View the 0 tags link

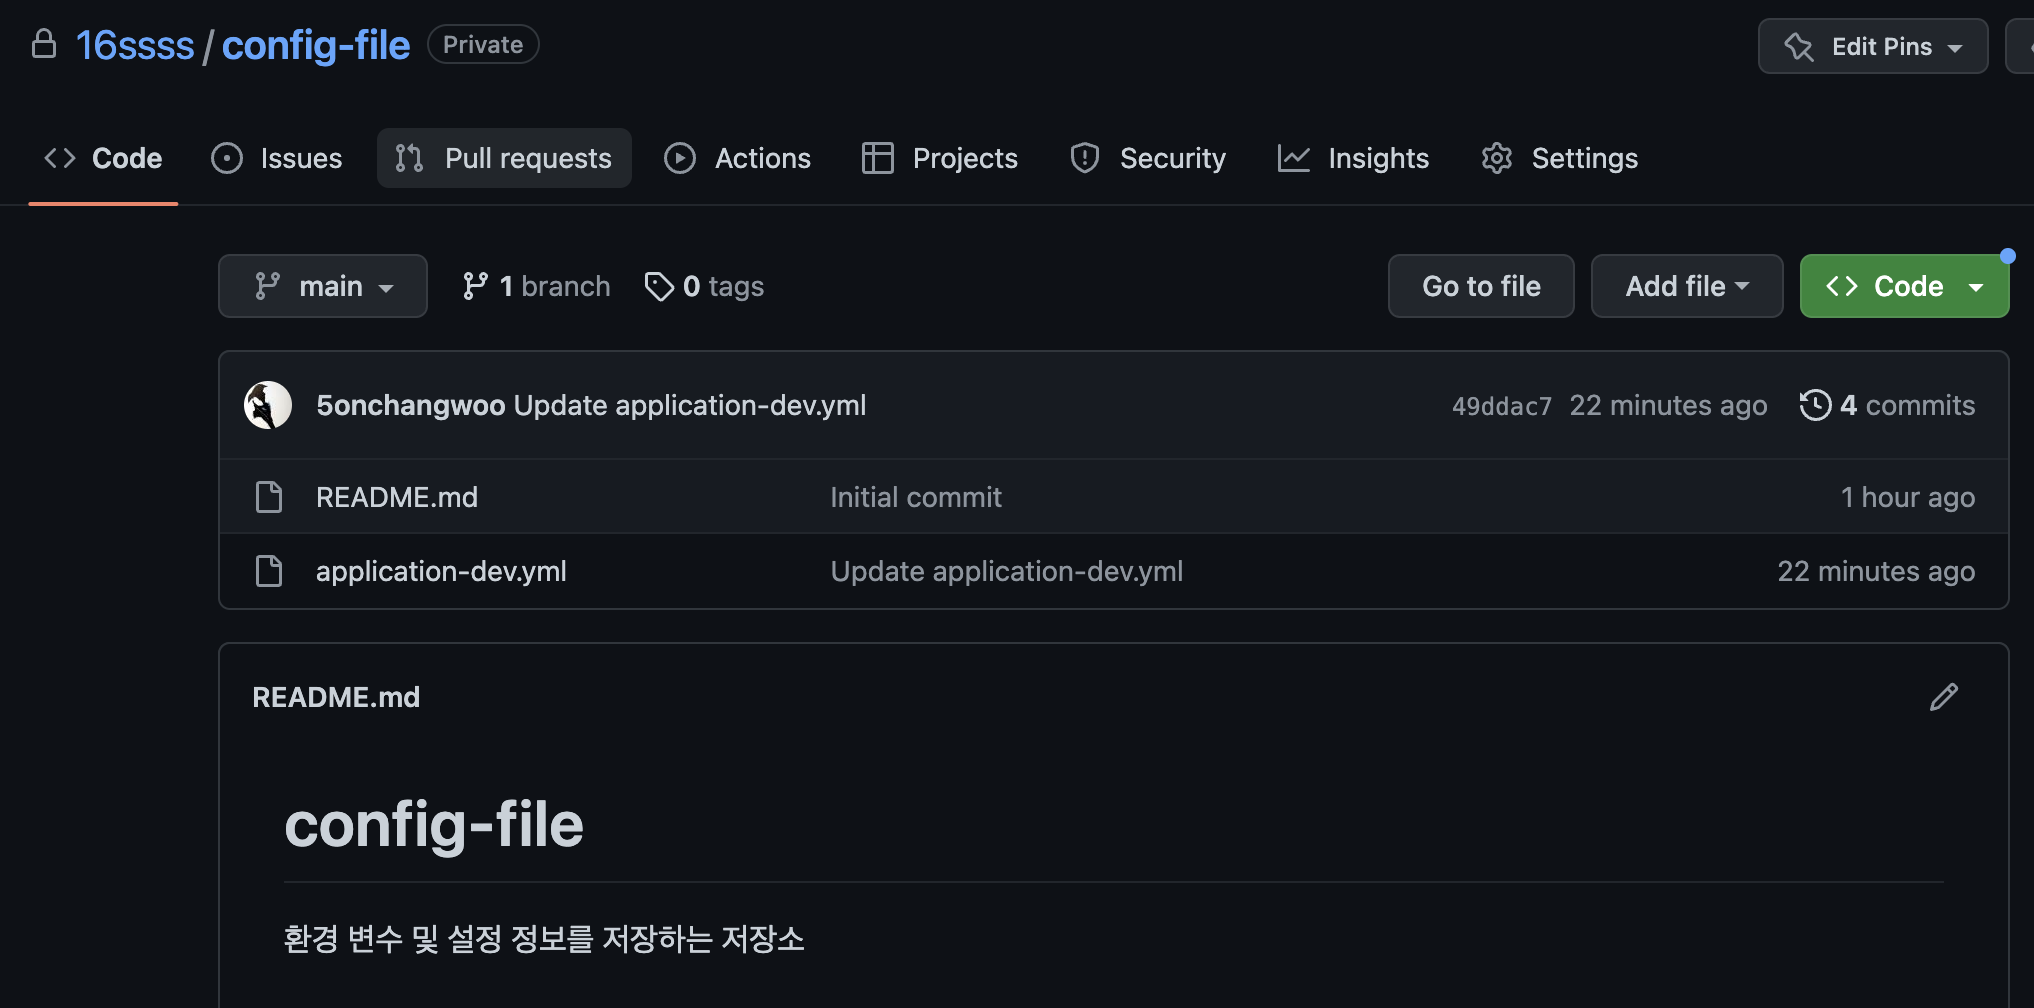[x=704, y=286]
